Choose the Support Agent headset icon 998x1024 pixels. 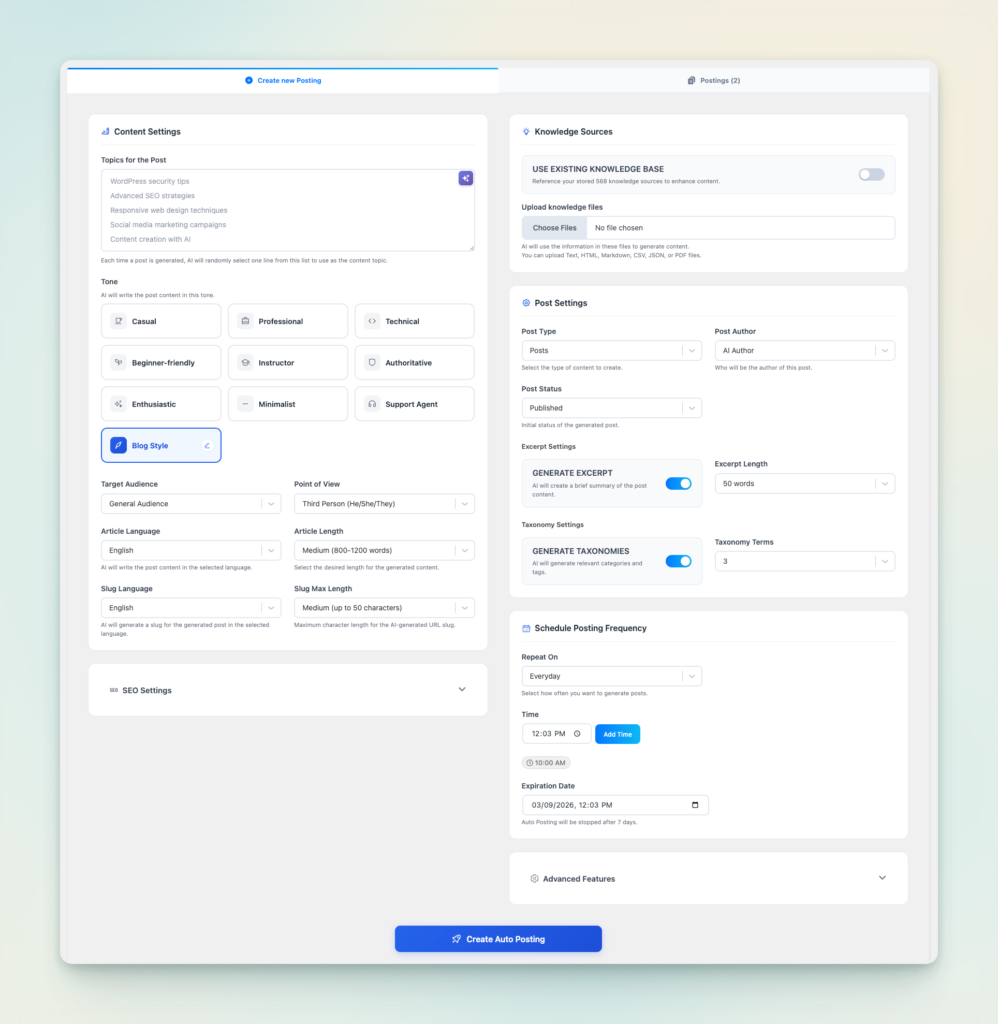[372, 404]
